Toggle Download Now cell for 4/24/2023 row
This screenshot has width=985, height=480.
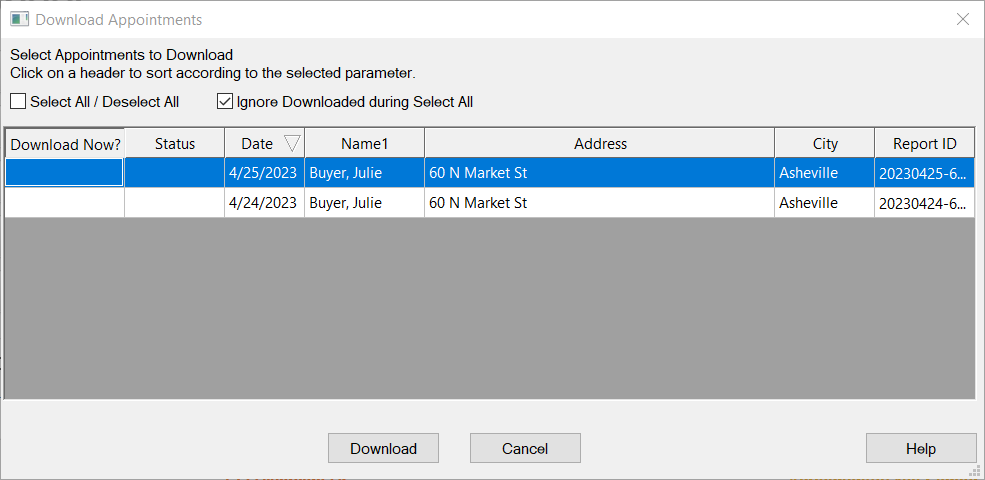(64, 203)
